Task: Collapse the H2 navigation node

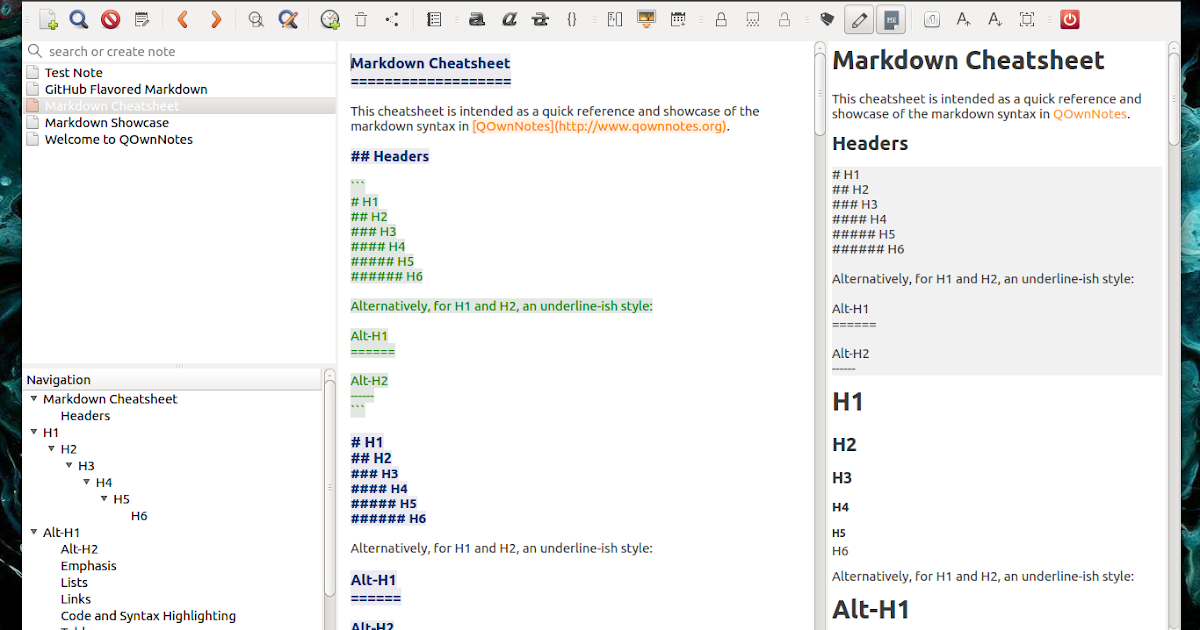Action: (51, 449)
